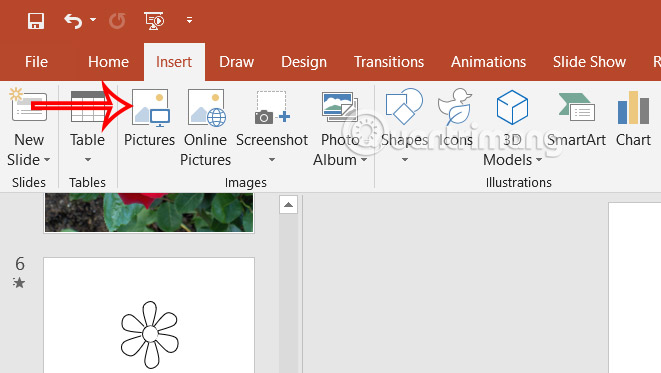
Task: Click the Photo Album icon
Action: 339,107
